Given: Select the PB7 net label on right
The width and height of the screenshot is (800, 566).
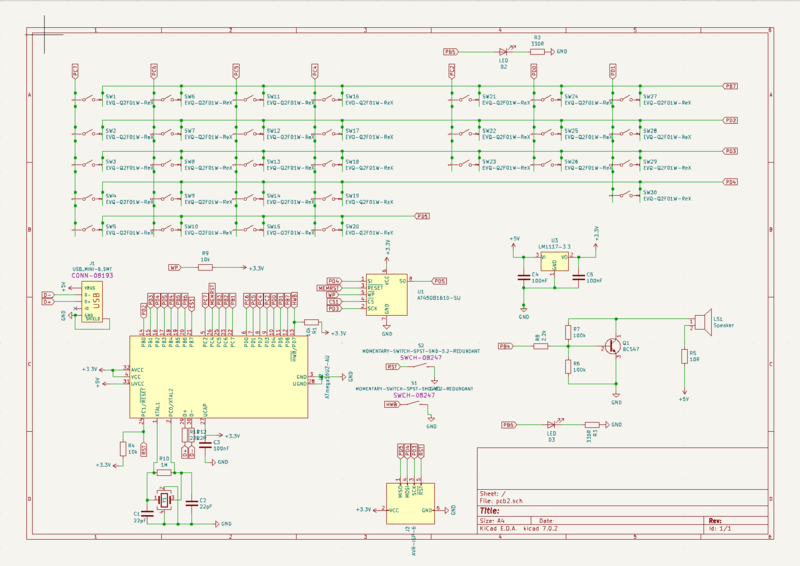Looking at the screenshot, I should coord(731,87).
